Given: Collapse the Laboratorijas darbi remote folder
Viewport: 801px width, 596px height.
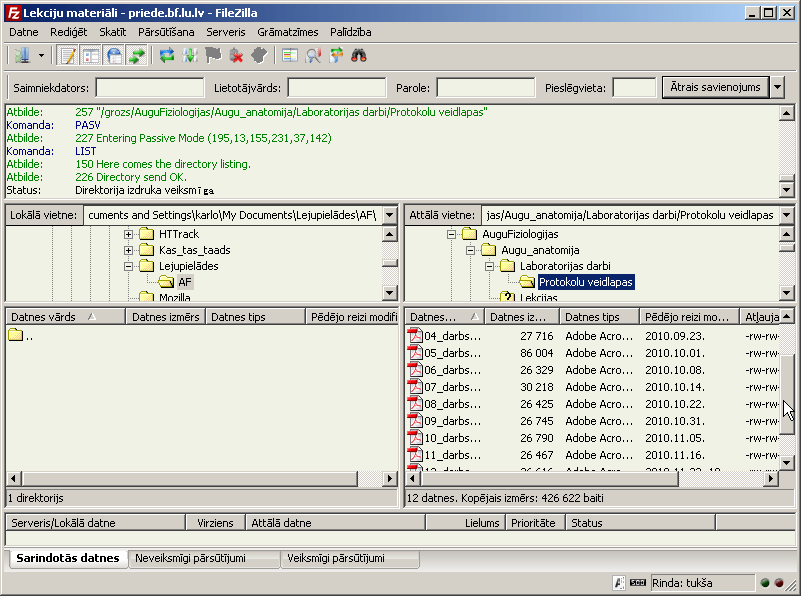Looking at the screenshot, I should (x=489, y=266).
